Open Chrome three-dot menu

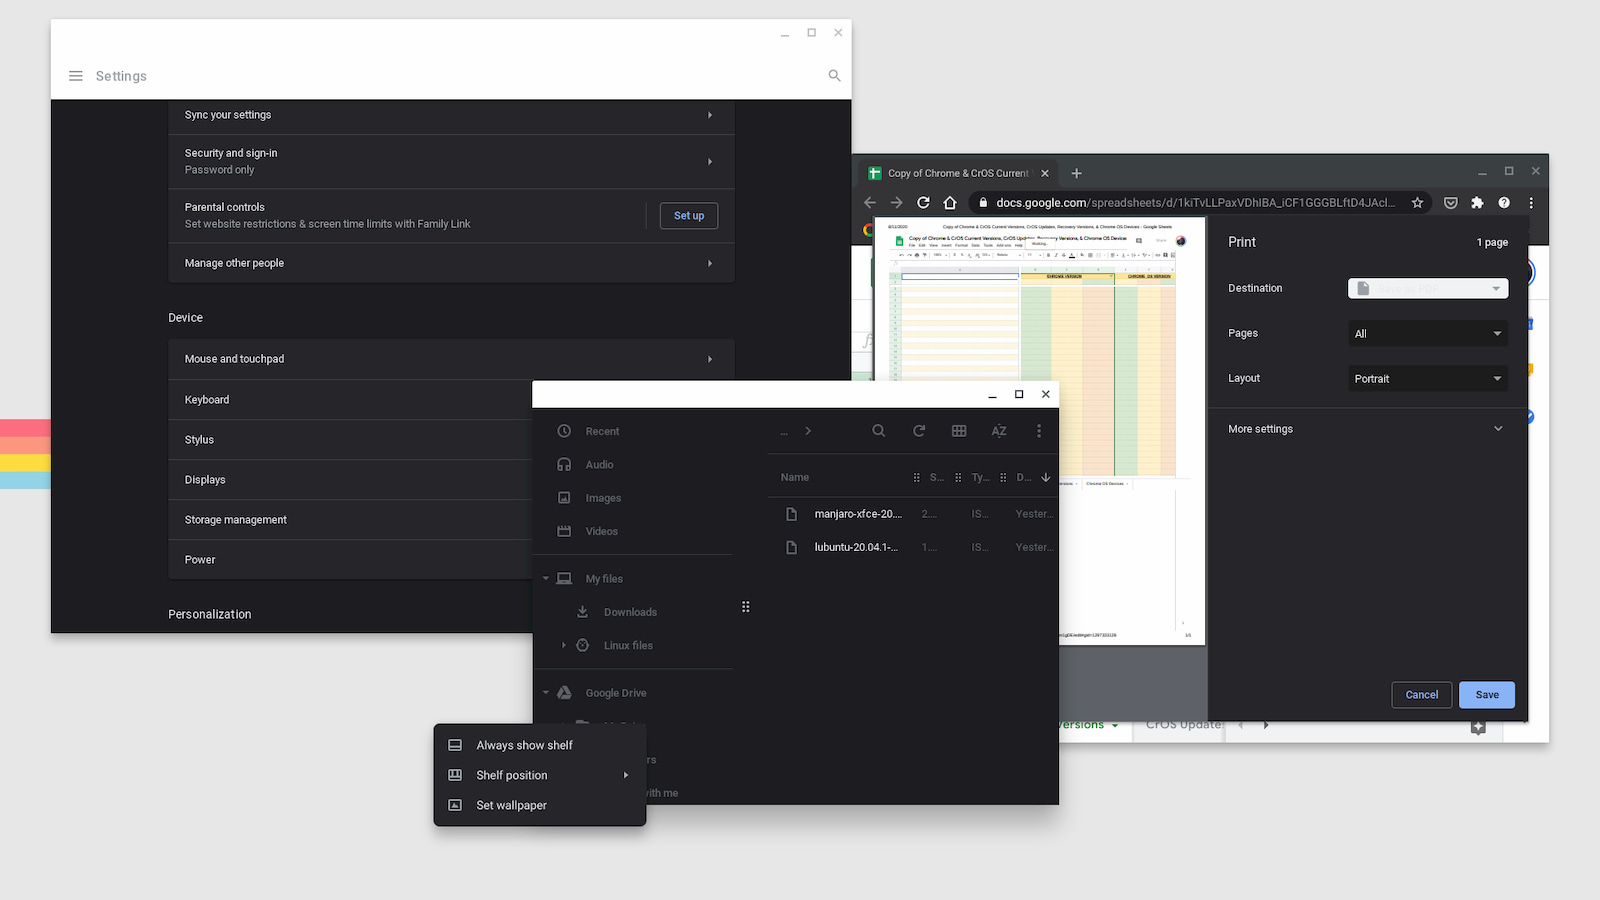[x=1531, y=203]
